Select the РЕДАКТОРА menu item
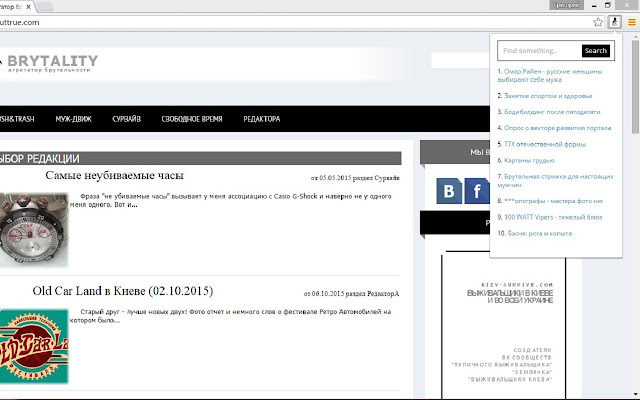Screen dimensions: 640x400 point(262,119)
